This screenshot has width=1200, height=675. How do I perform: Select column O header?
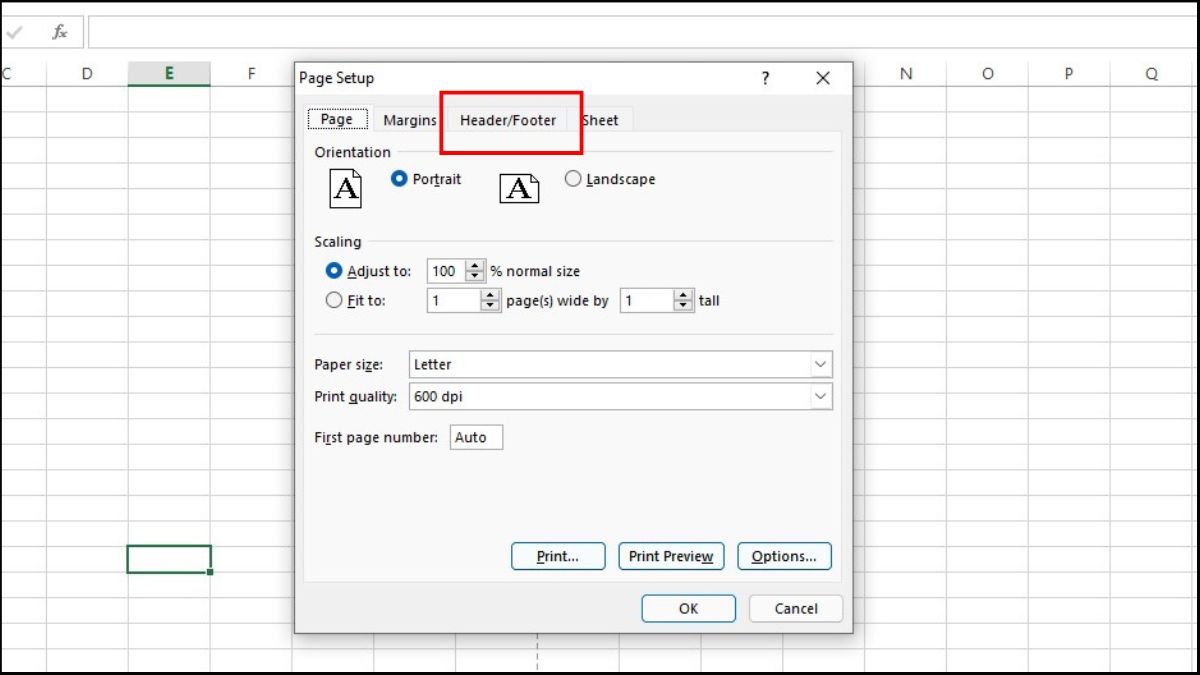[x=988, y=73]
